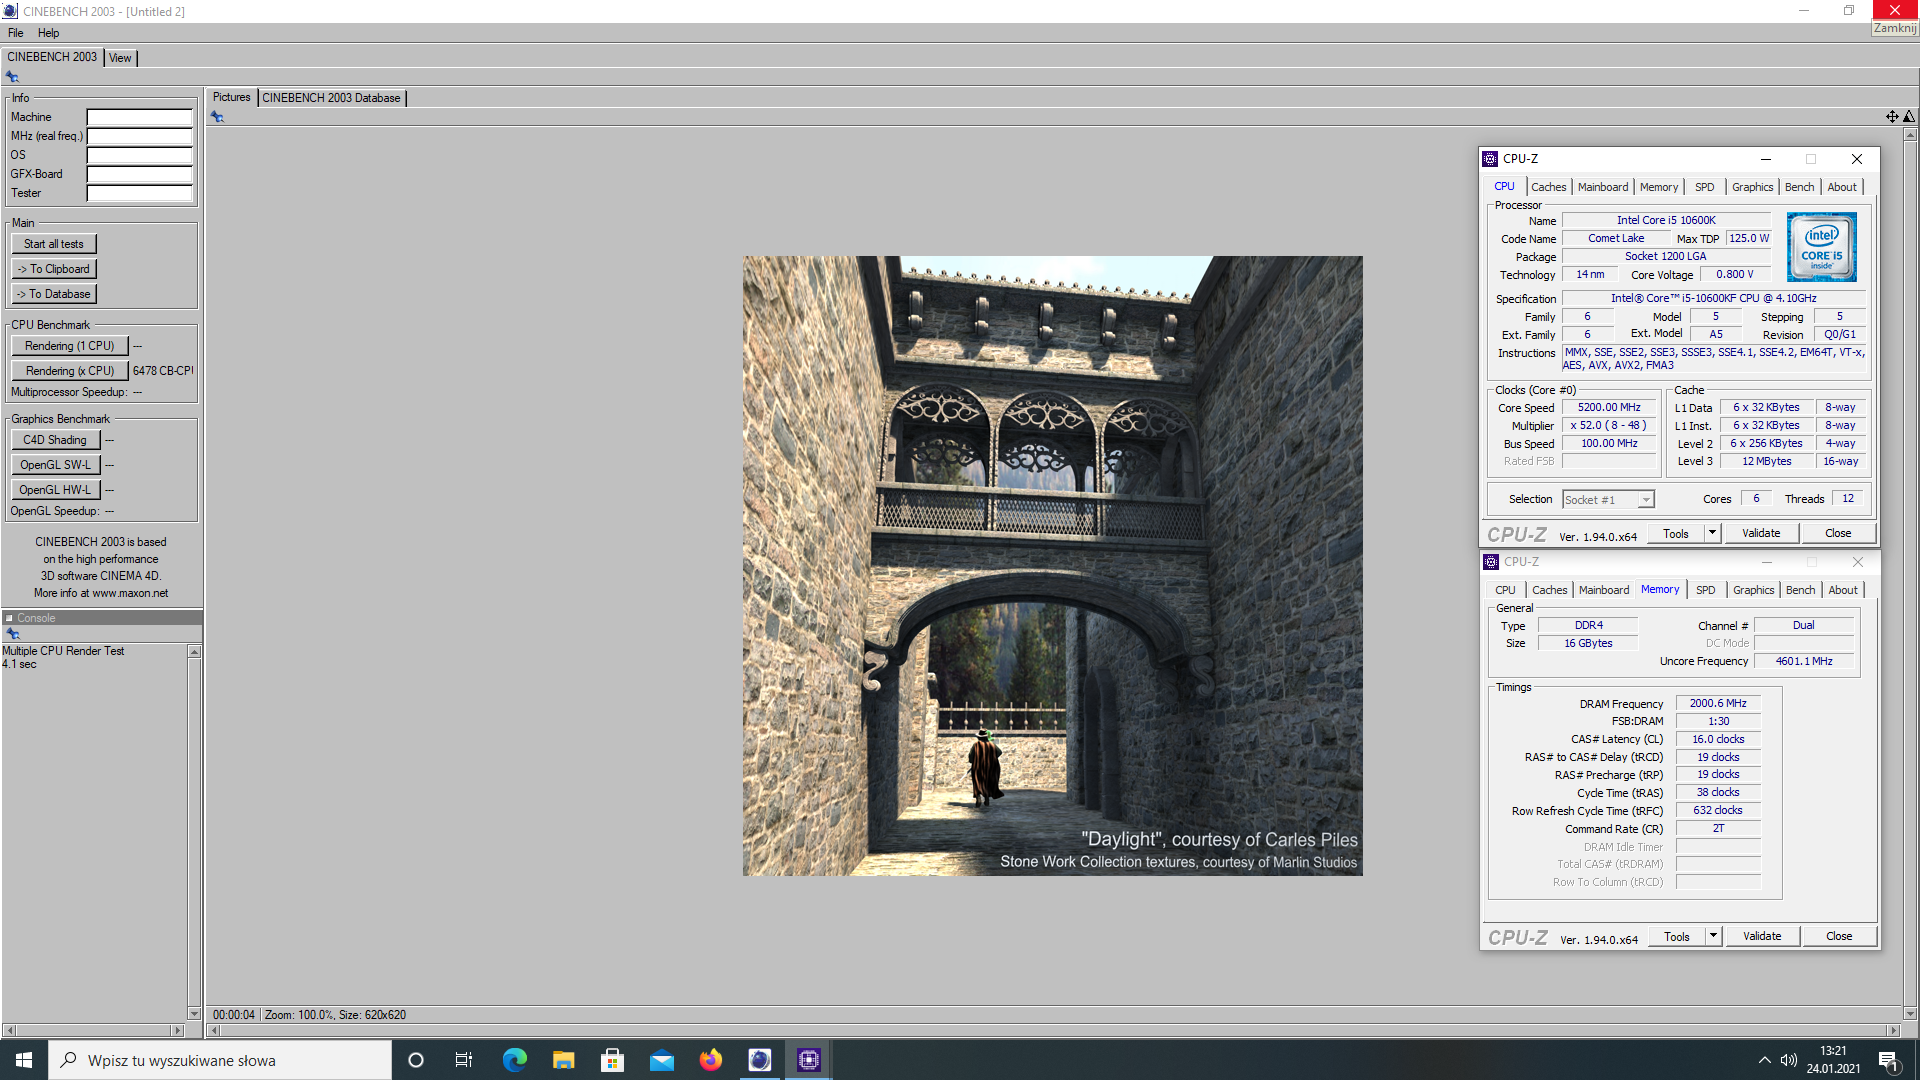This screenshot has width=1920, height=1080.
Task: Open File Explorer from taskbar
Action: [x=563, y=1060]
